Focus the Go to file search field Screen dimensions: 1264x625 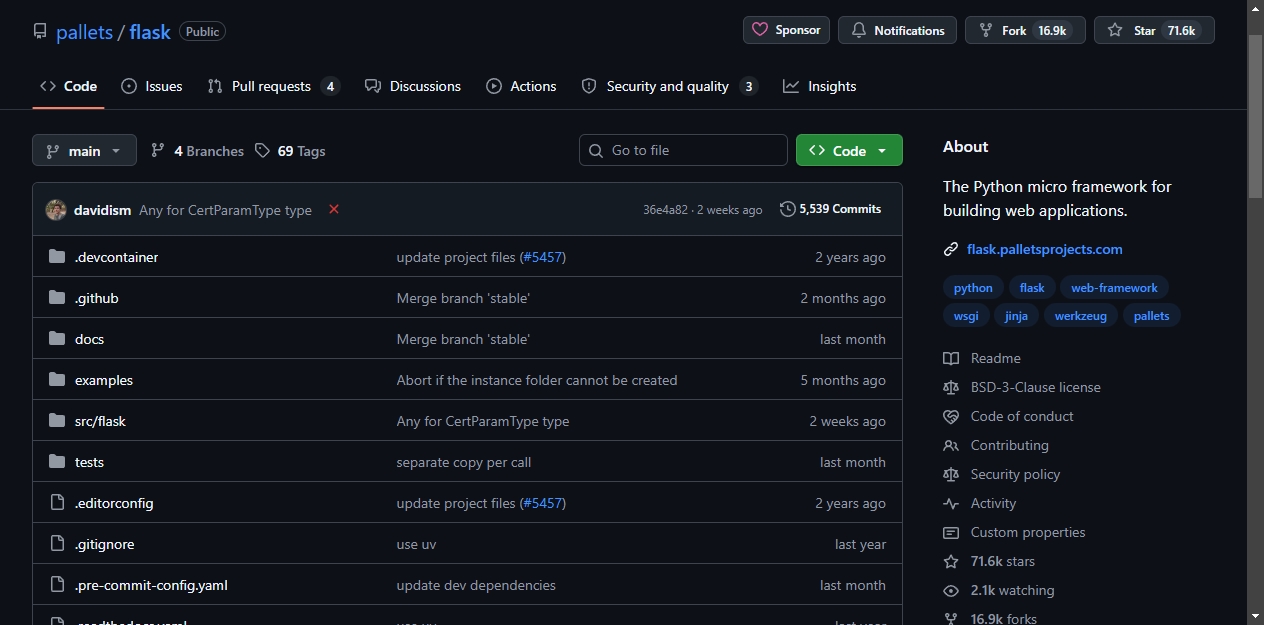coord(683,150)
